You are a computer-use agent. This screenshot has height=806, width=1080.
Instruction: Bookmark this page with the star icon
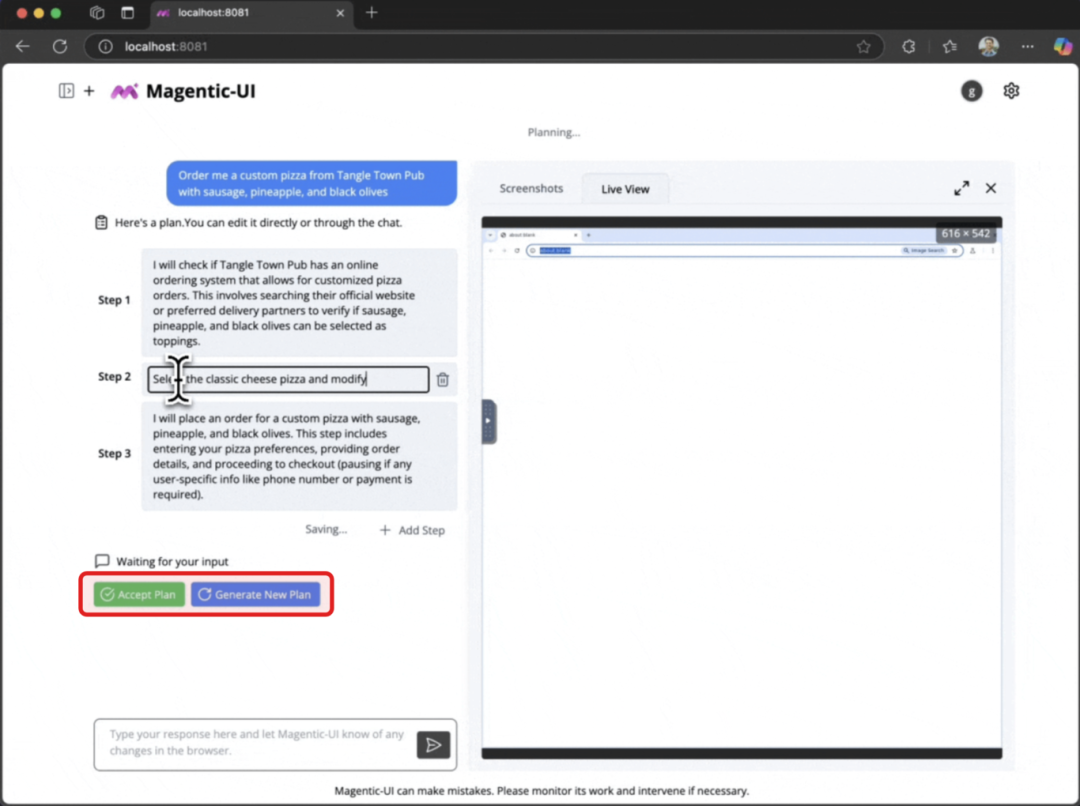click(x=863, y=46)
